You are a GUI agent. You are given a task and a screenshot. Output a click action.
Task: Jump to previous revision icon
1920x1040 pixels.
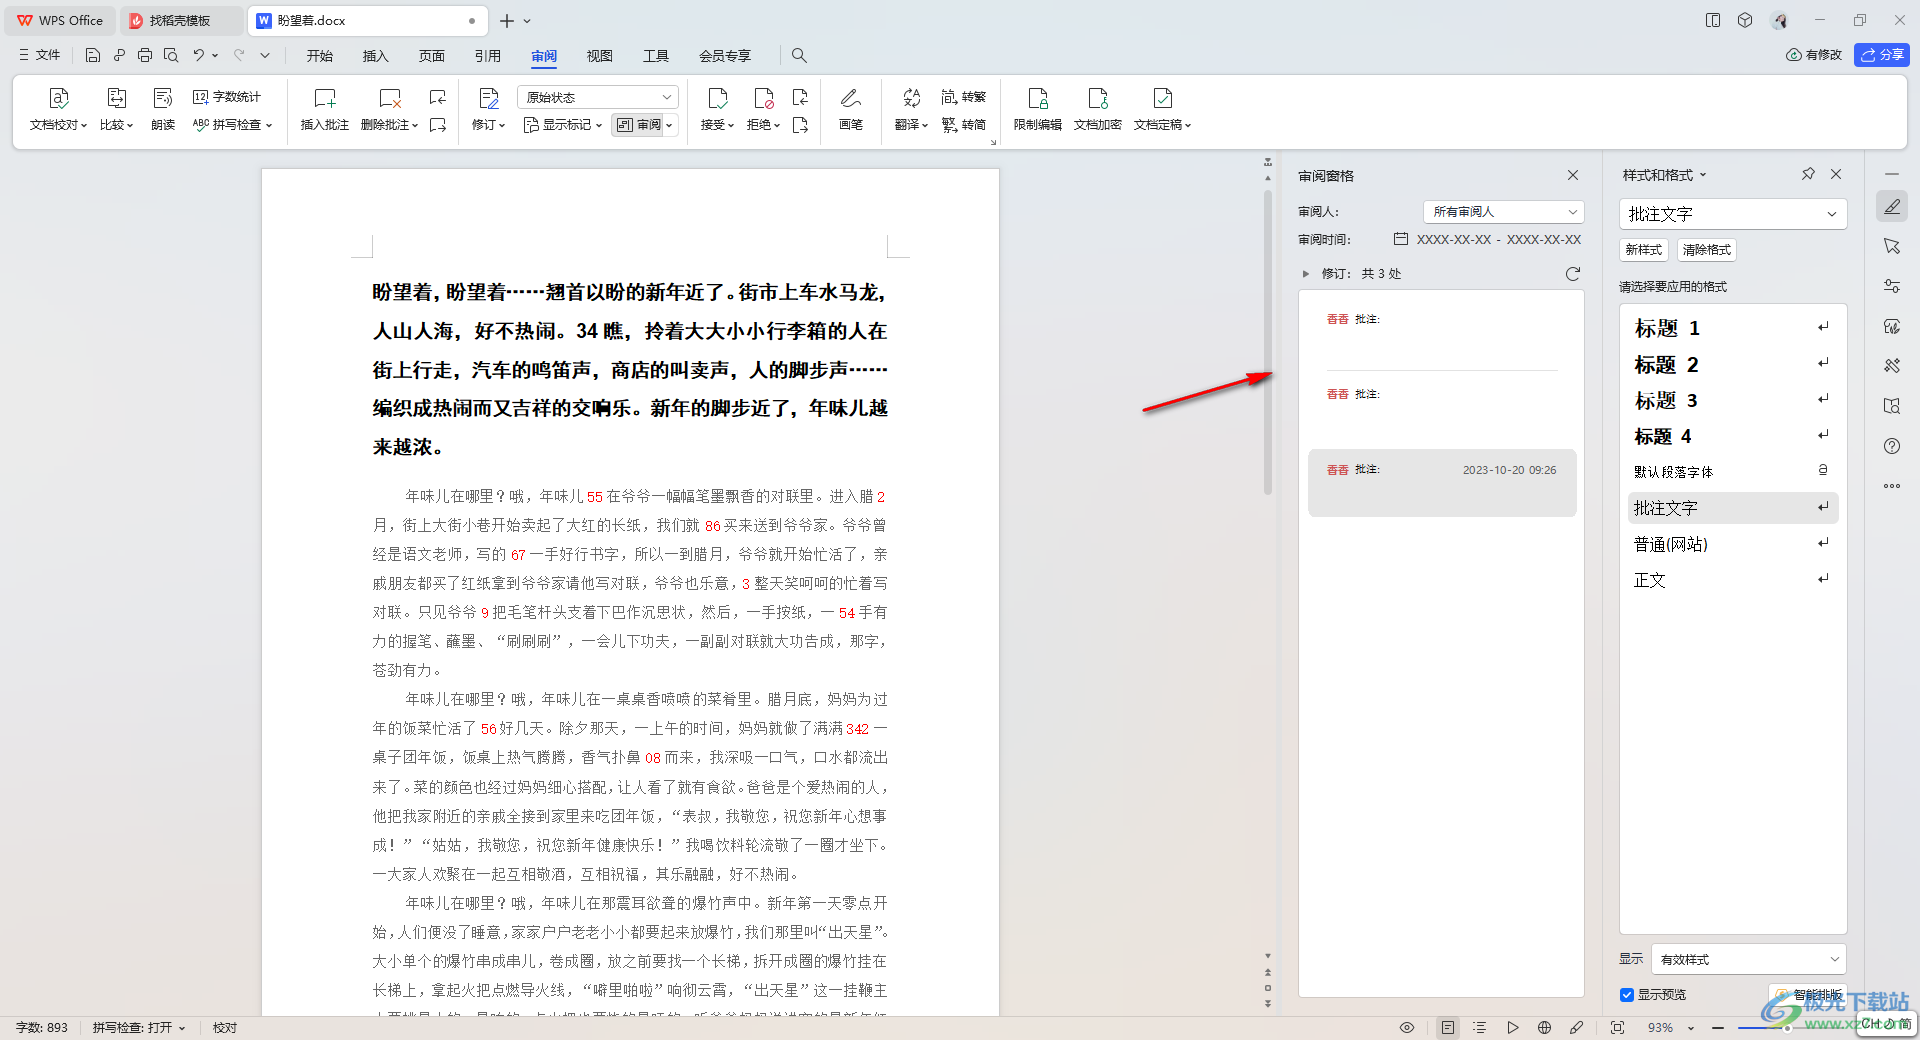[800, 97]
